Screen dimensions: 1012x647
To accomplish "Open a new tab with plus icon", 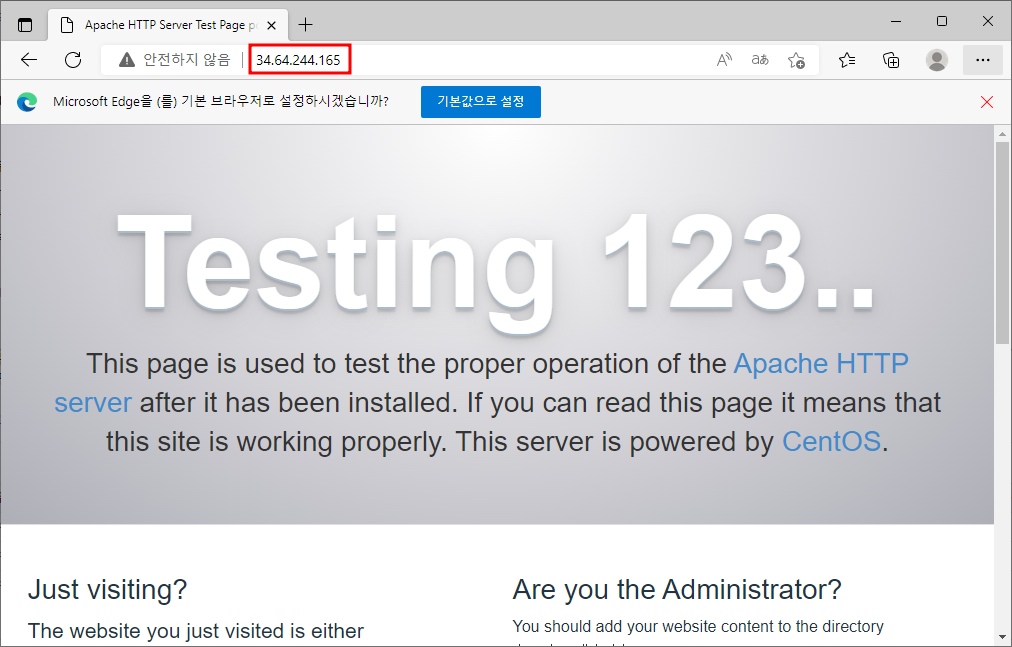I will point(305,25).
